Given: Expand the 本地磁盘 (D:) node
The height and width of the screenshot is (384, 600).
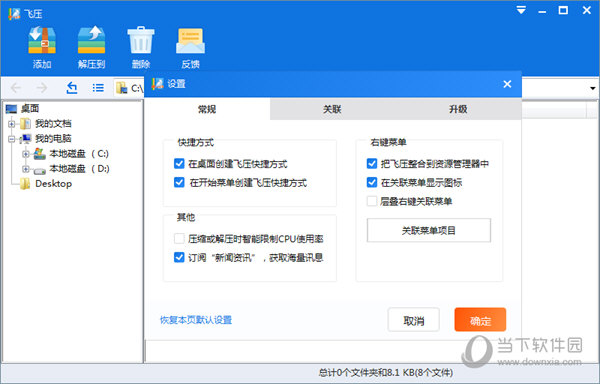Looking at the screenshot, I should pyautogui.click(x=26, y=169).
